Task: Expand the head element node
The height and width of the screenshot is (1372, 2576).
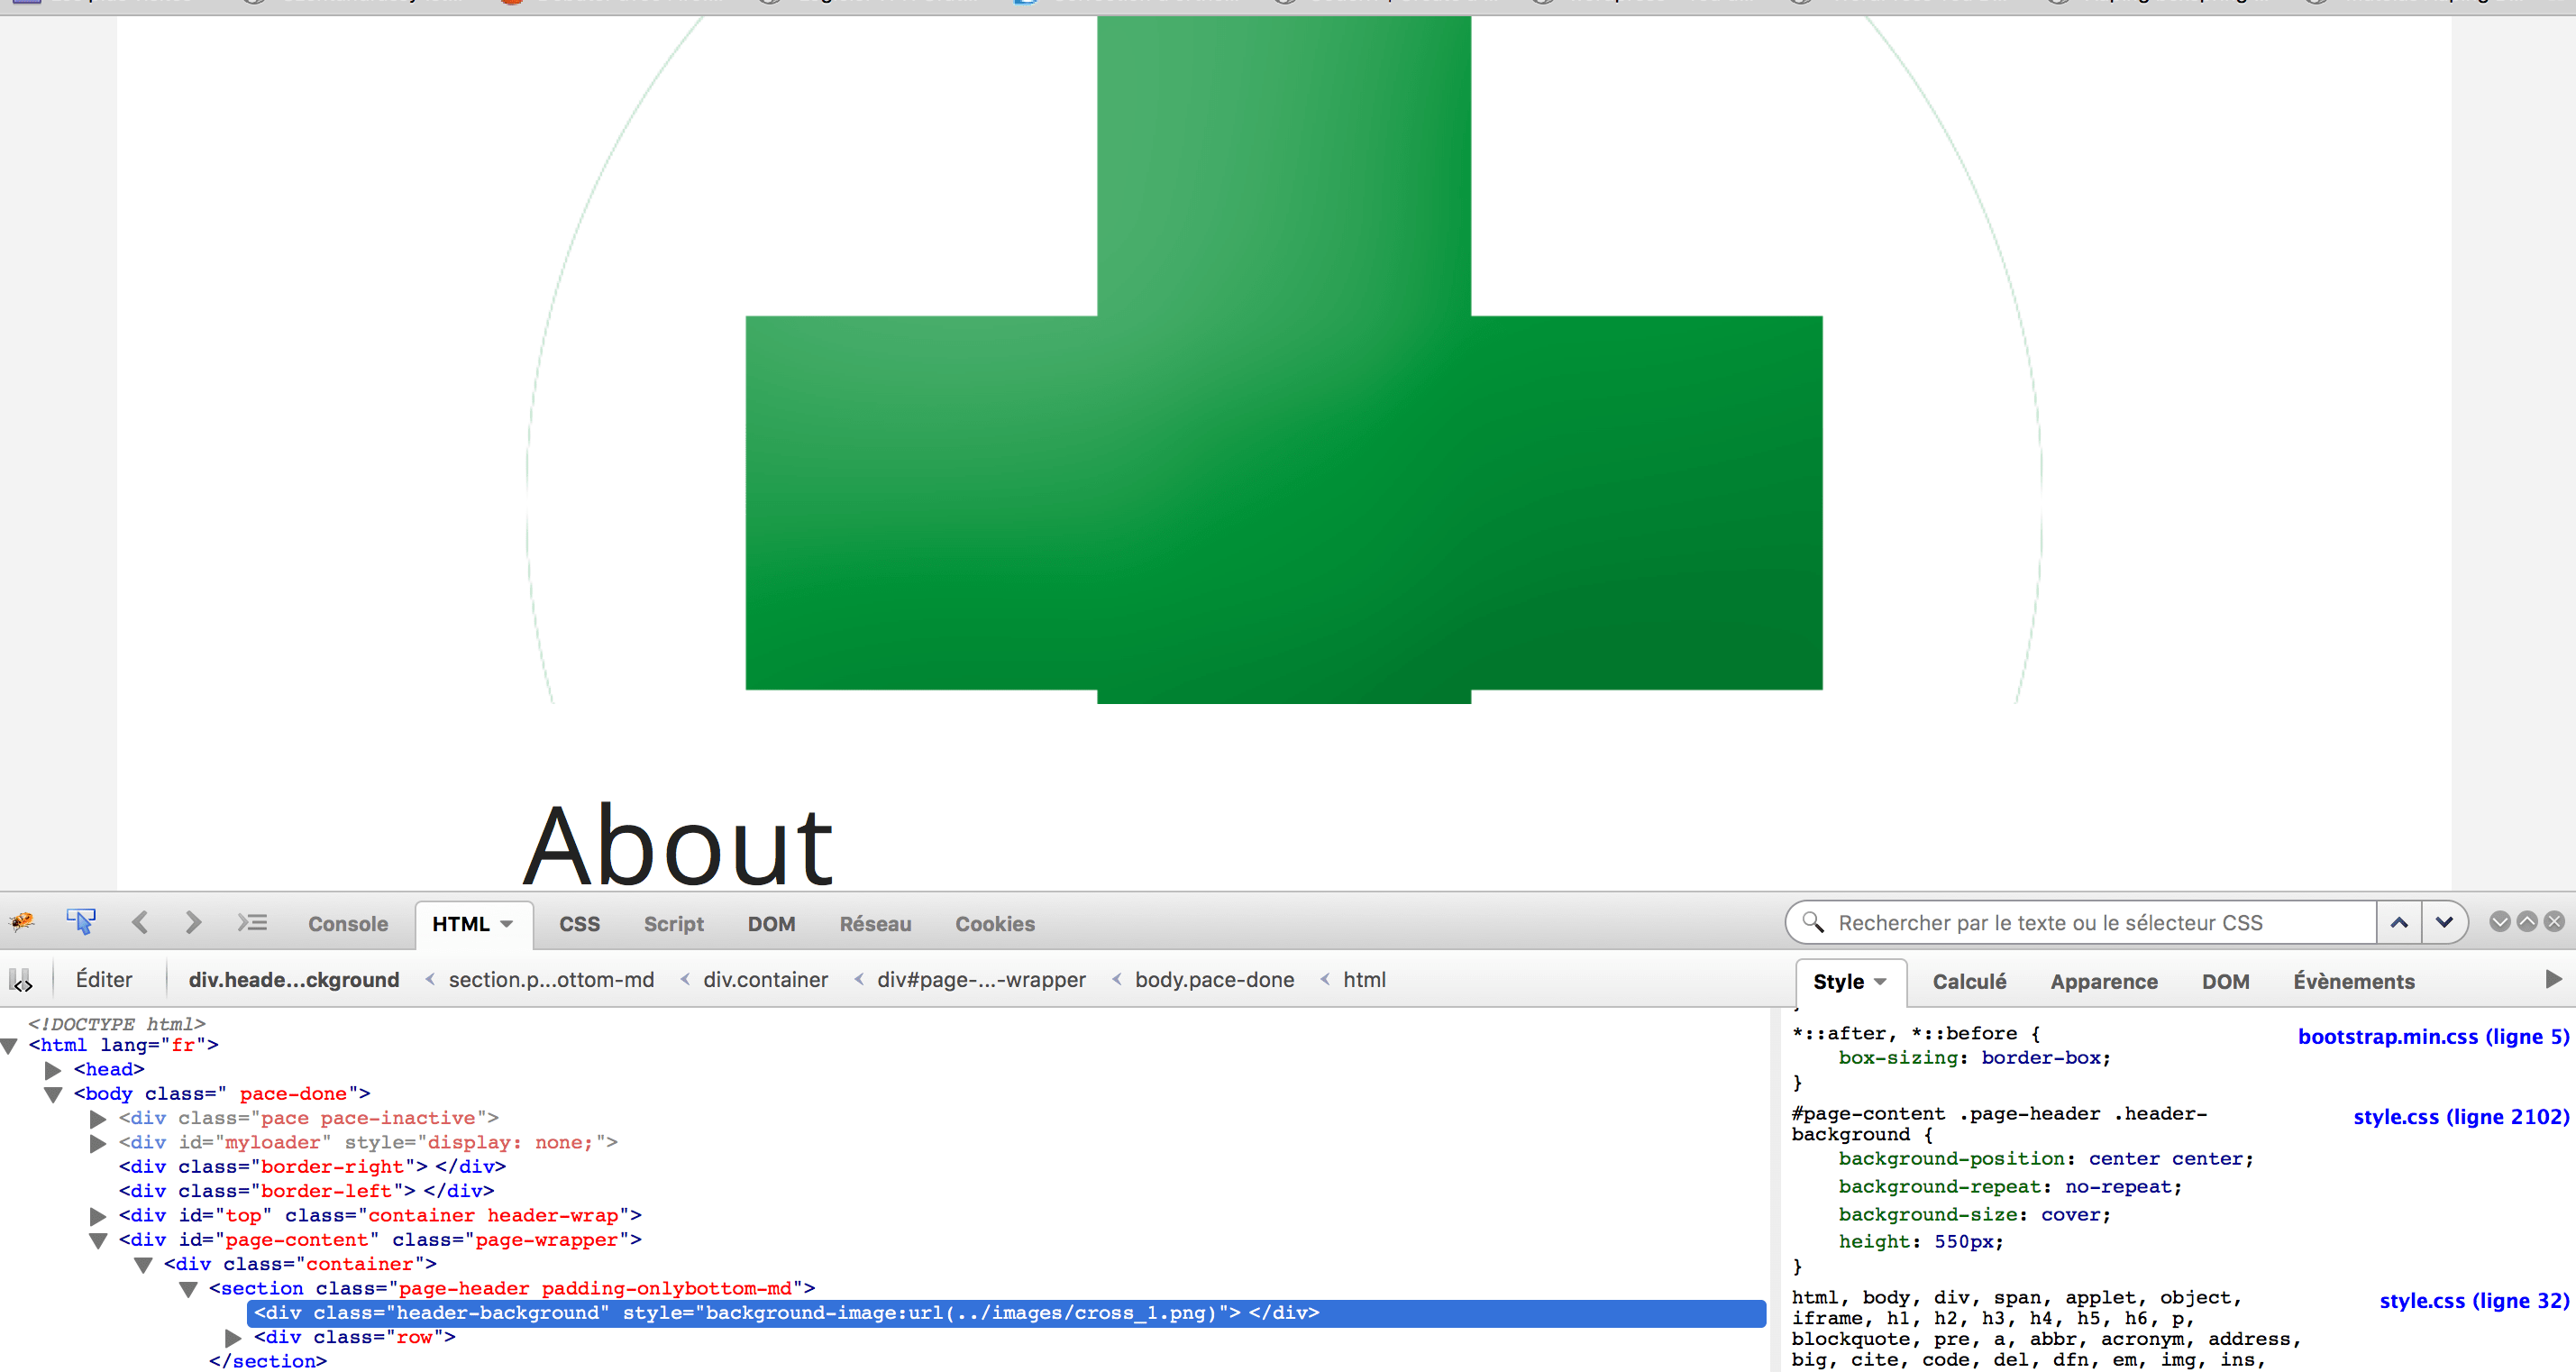Action: 54,1070
